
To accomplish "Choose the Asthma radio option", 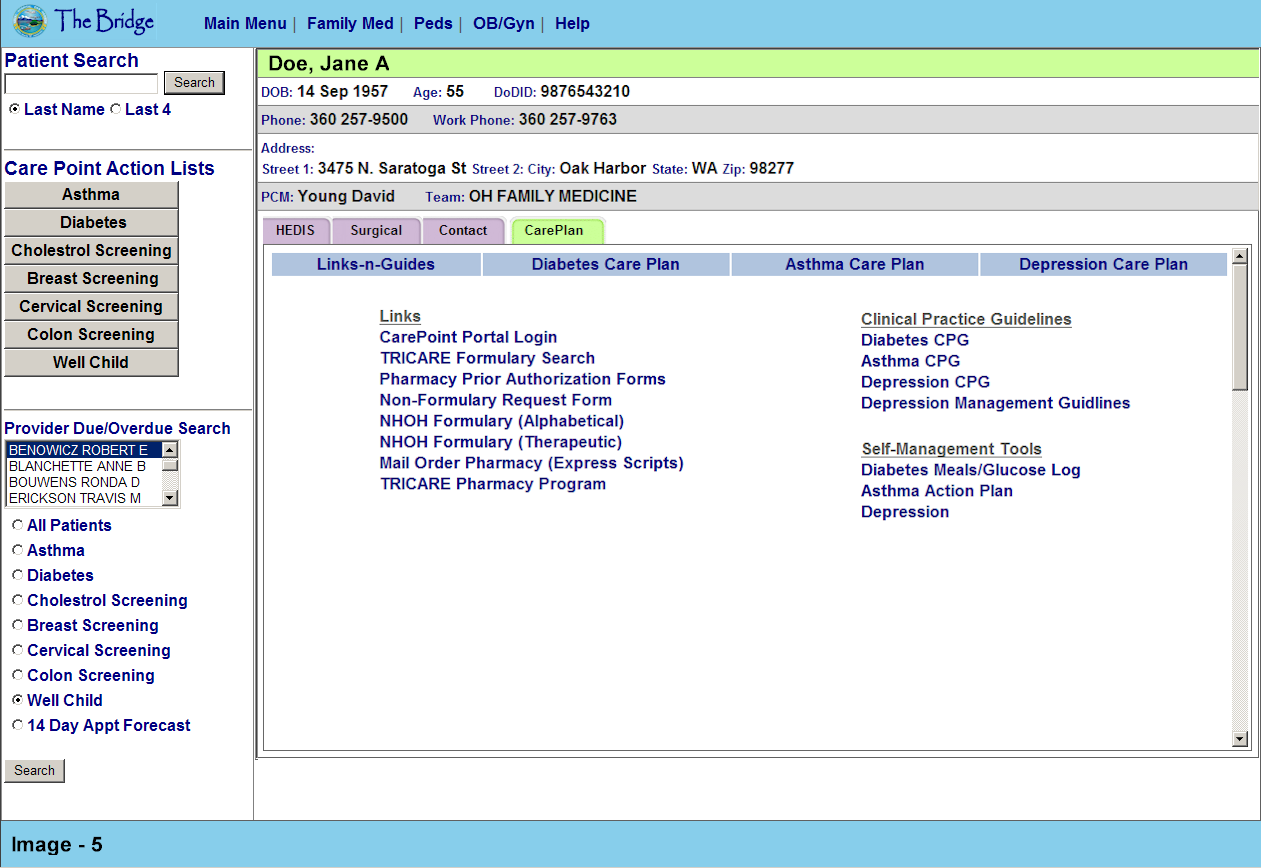I will coord(18,550).
